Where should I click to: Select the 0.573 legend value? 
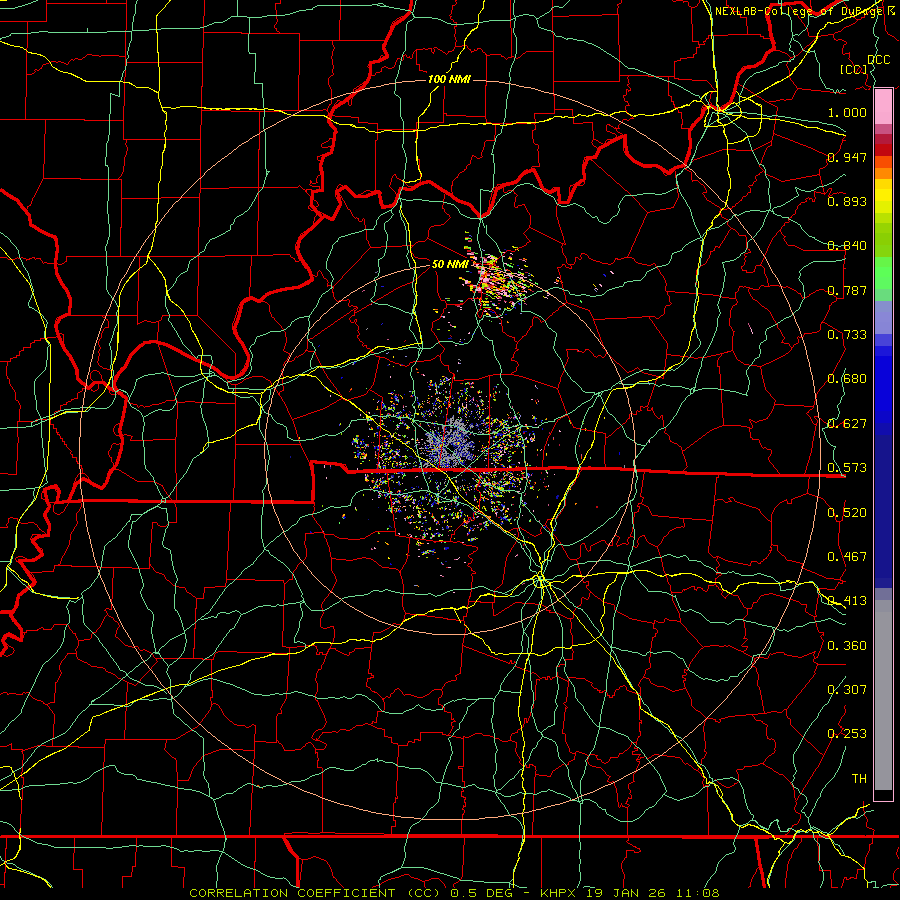coord(847,468)
